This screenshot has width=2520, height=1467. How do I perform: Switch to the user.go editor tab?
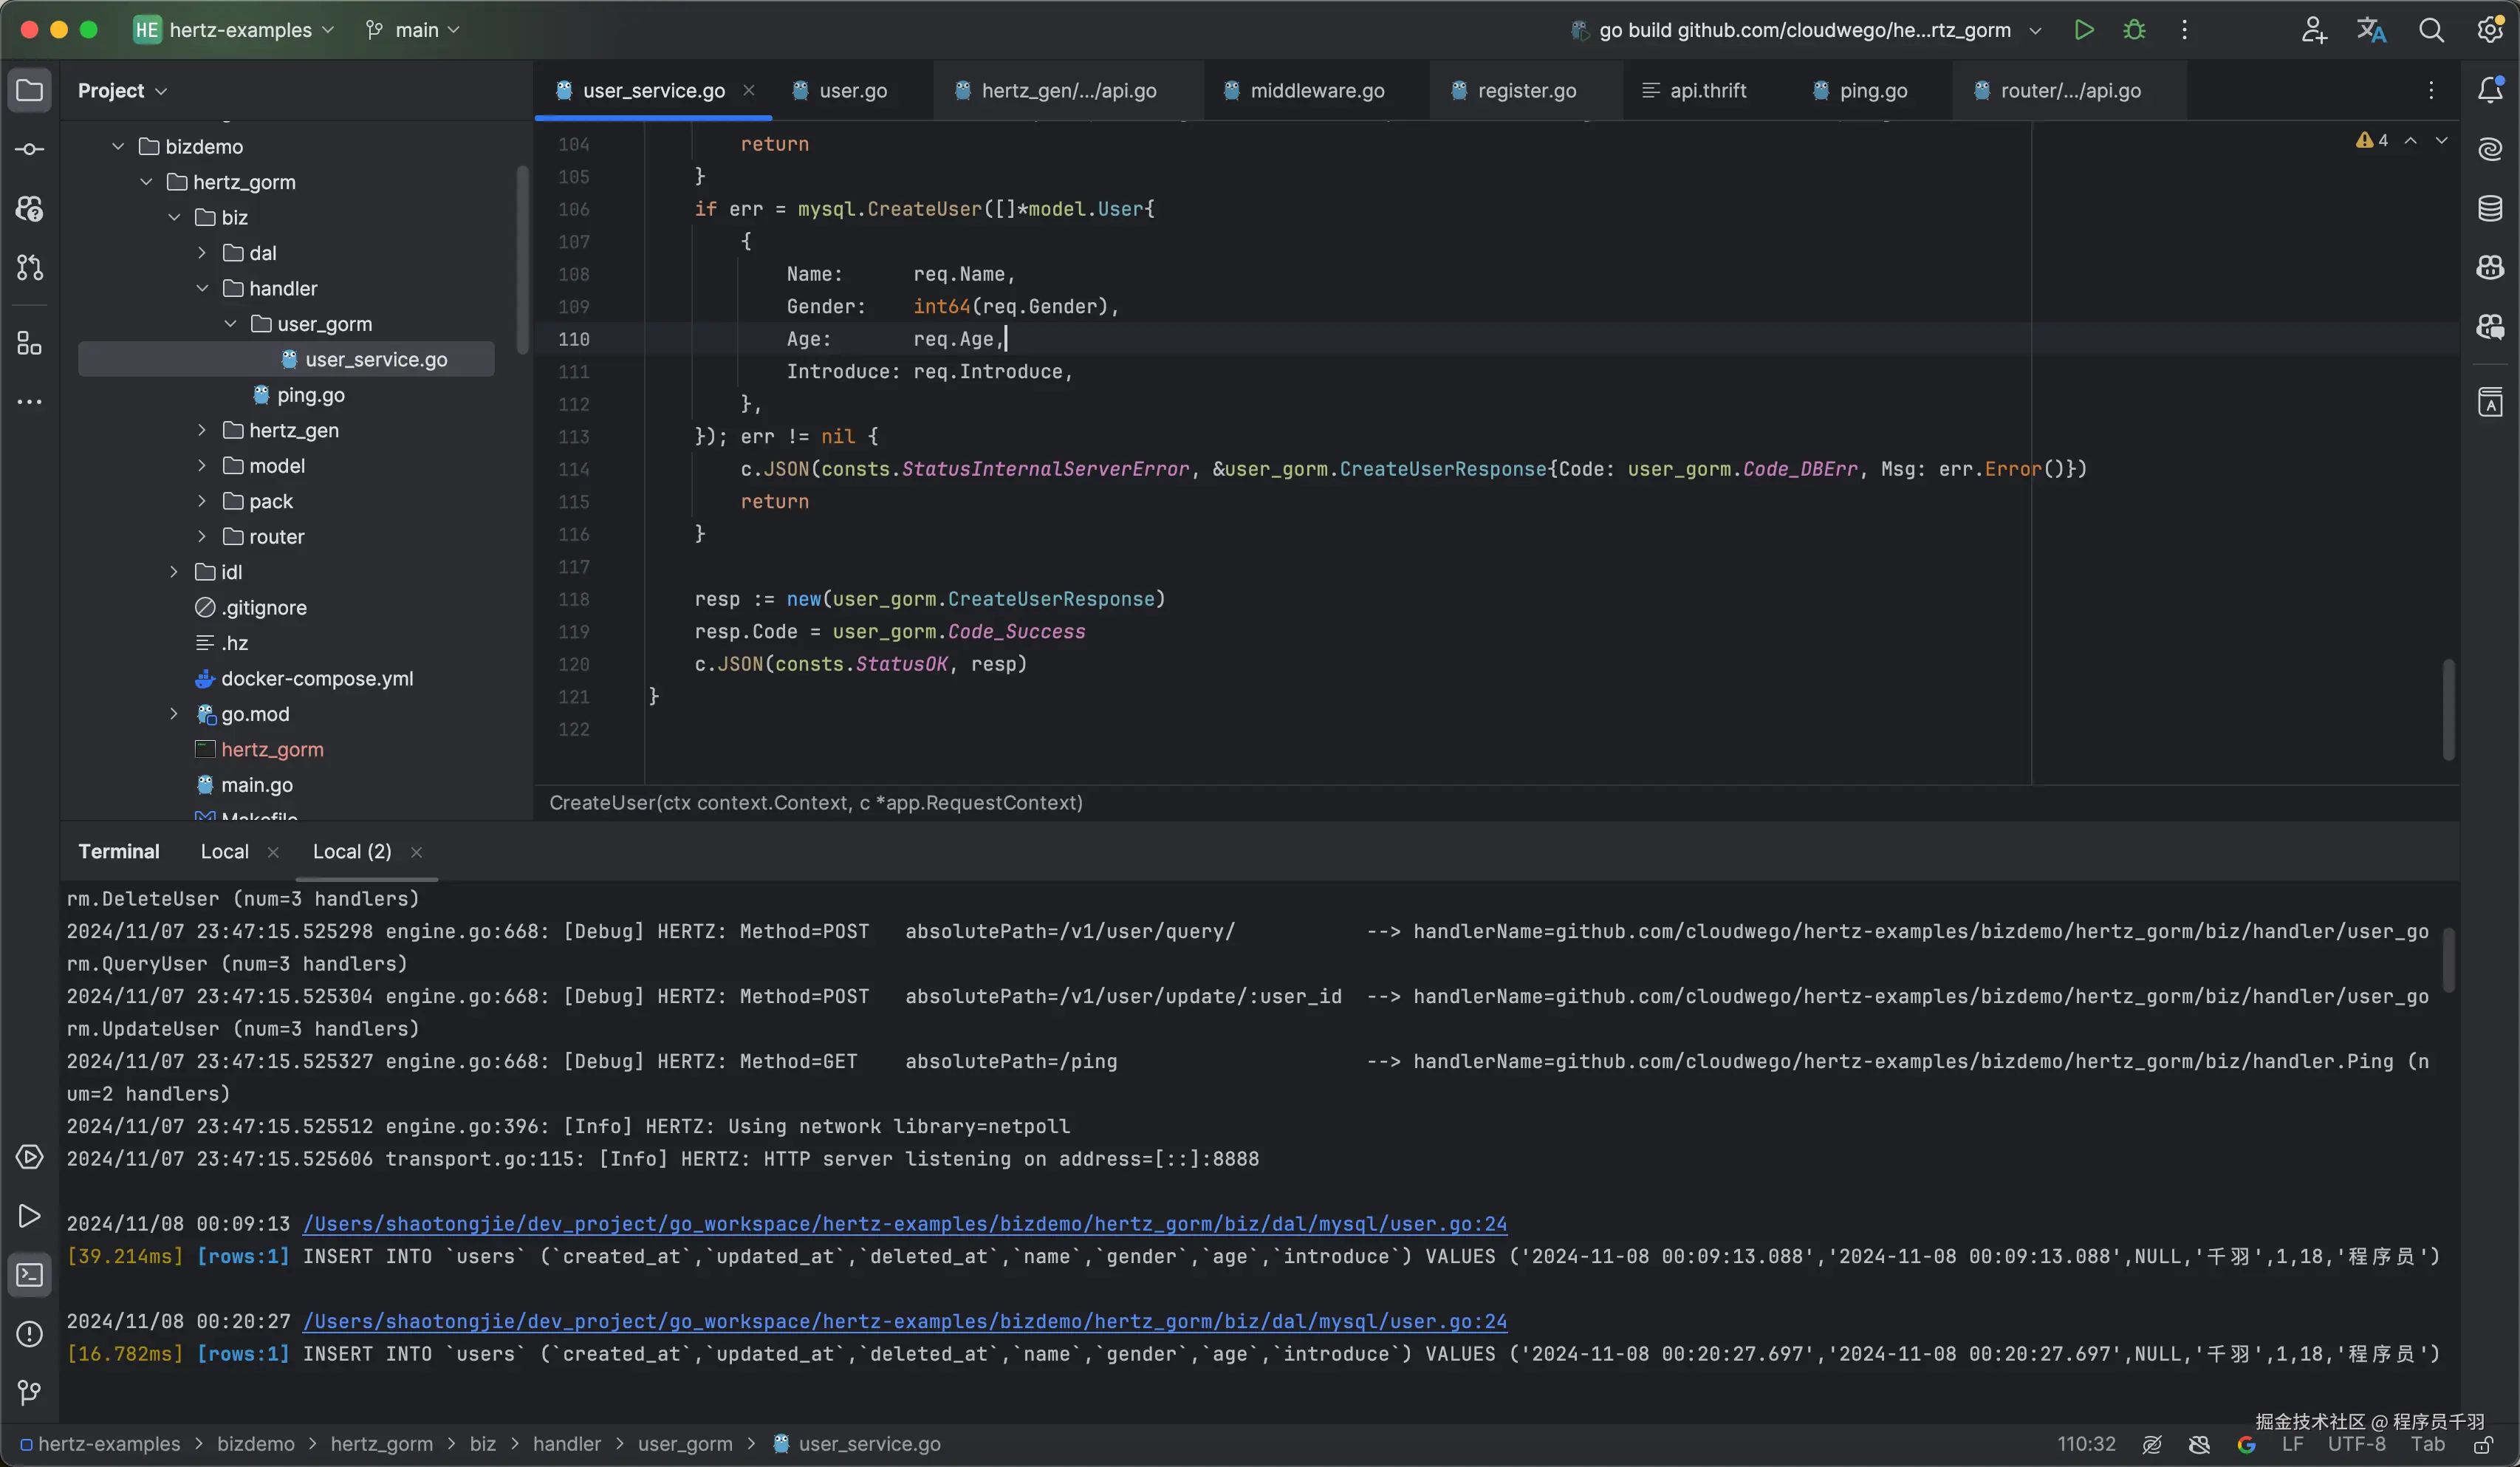point(852,90)
